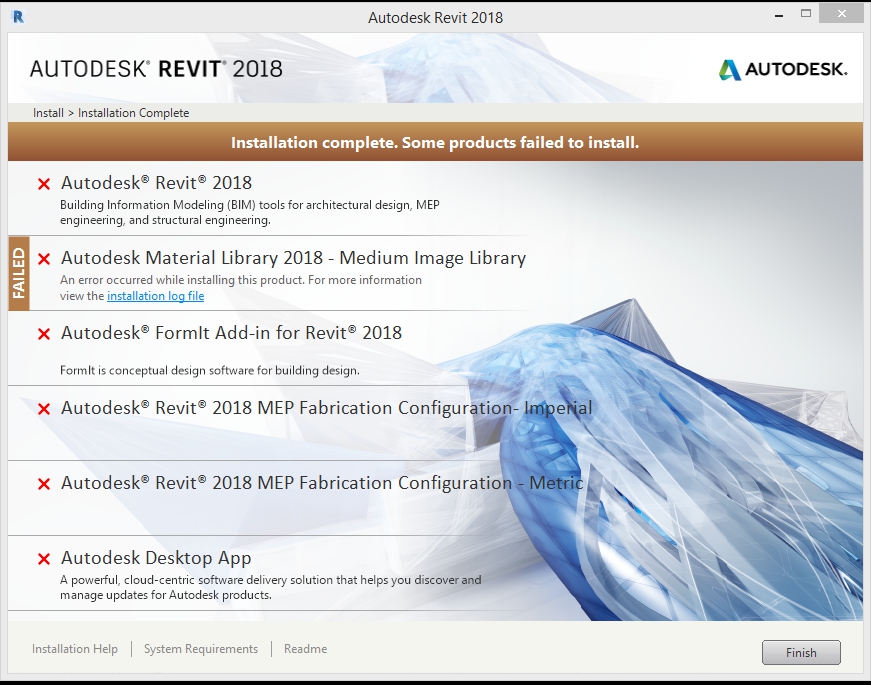Image resolution: width=871 pixels, height=685 pixels.
Task: Click red X beside Autodesk Revit 2018
Action: click(x=44, y=184)
